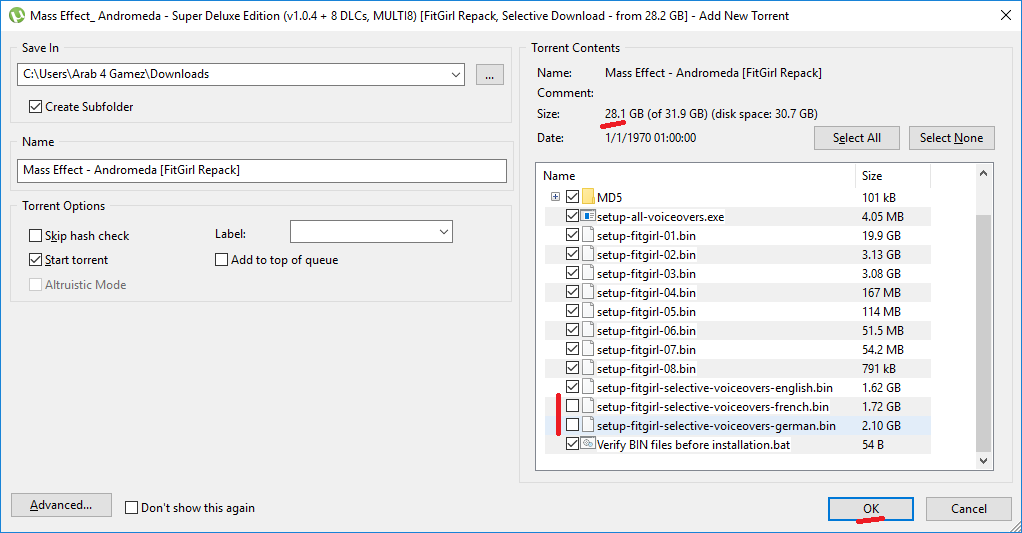Tick Don't show this again
Viewport: 1022px width, 533px height.
(131, 508)
